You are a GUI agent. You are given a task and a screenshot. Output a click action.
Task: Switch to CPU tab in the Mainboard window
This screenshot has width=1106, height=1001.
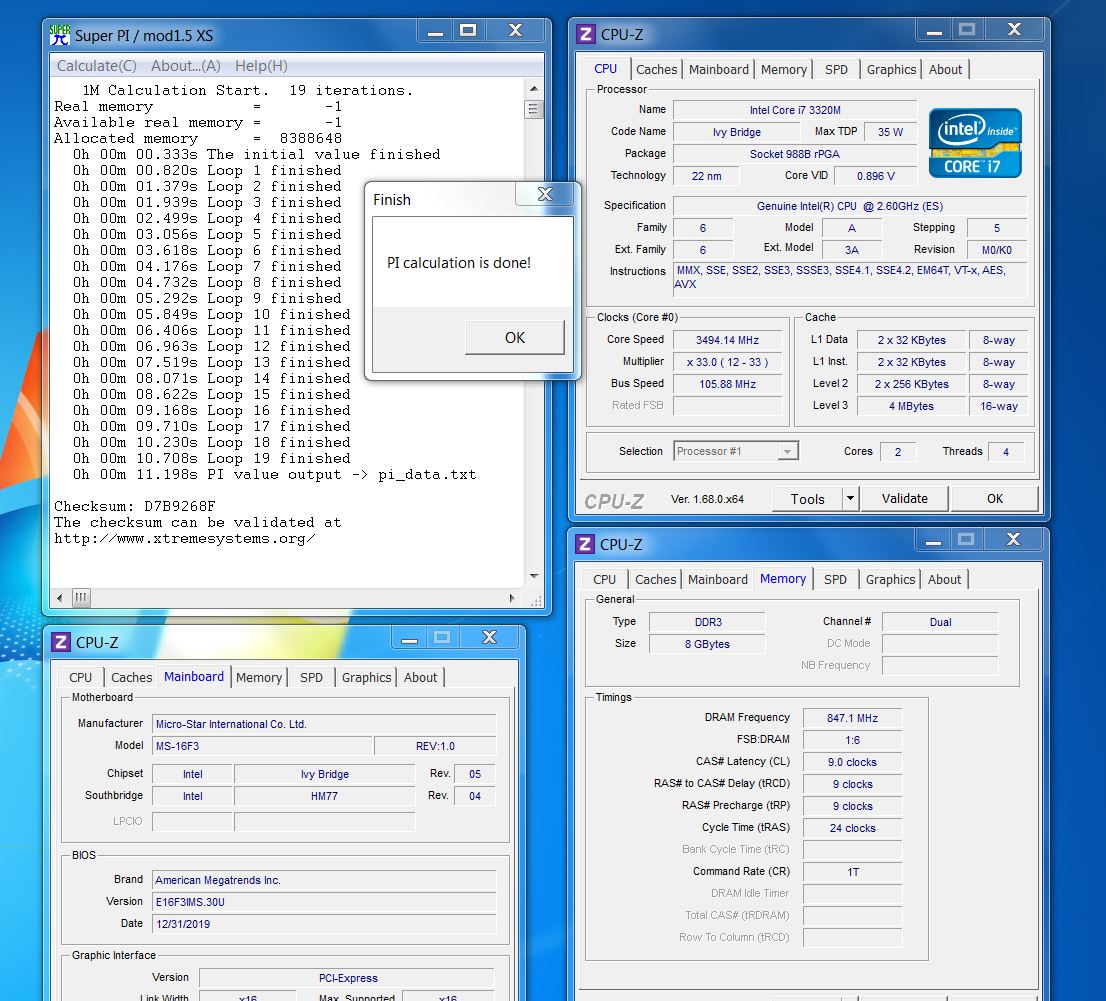click(80, 677)
